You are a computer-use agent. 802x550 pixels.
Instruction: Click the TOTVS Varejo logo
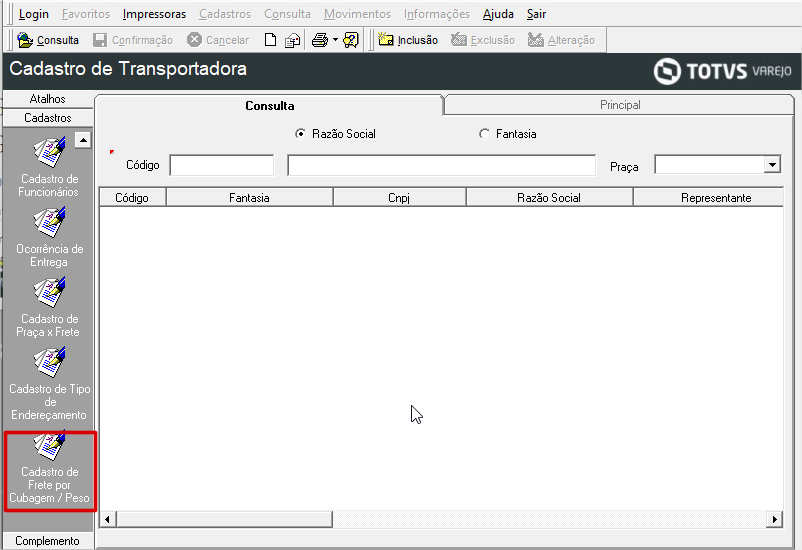(x=722, y=71)
